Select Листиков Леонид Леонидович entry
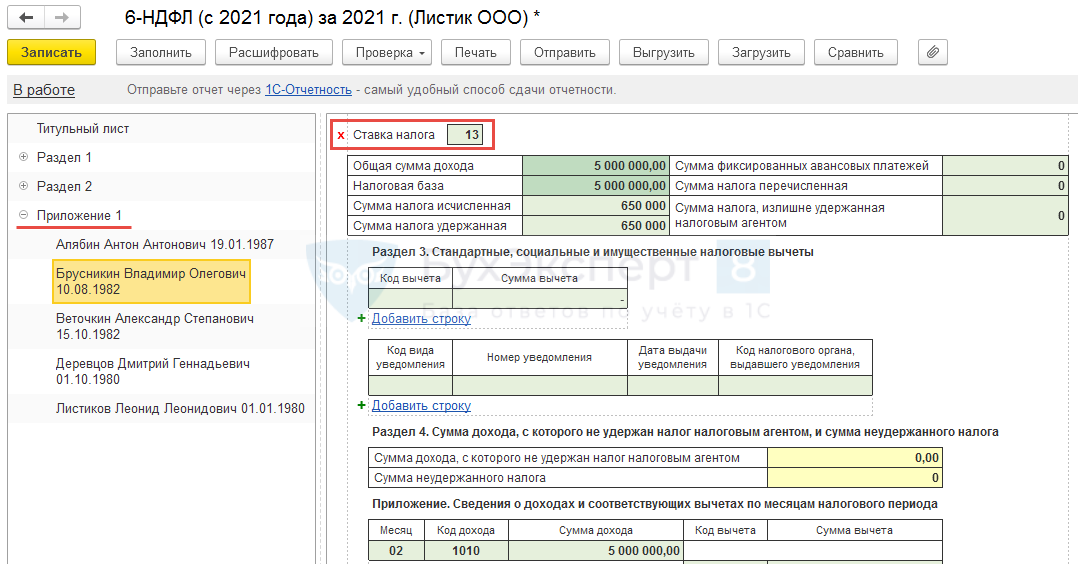 [180, 409]
